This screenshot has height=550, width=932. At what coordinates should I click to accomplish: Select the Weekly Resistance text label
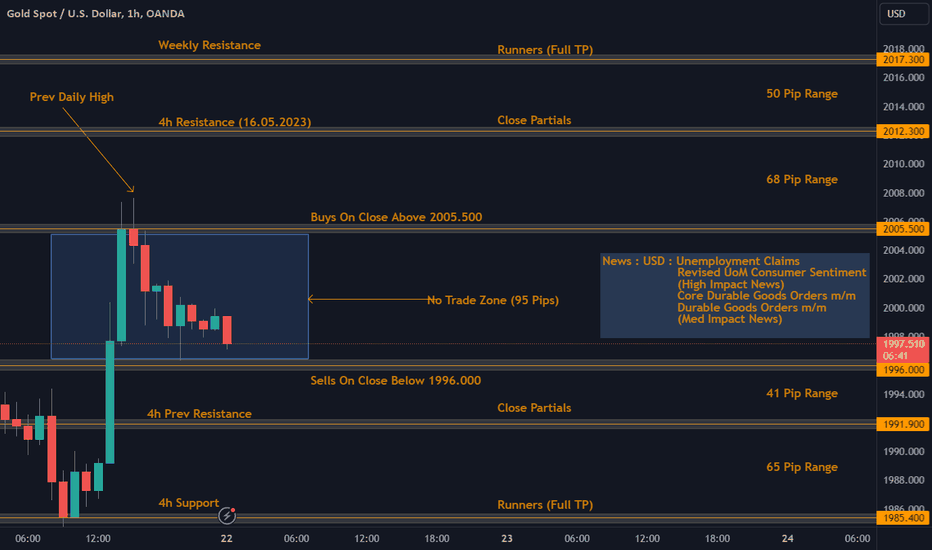pos(209,45)
